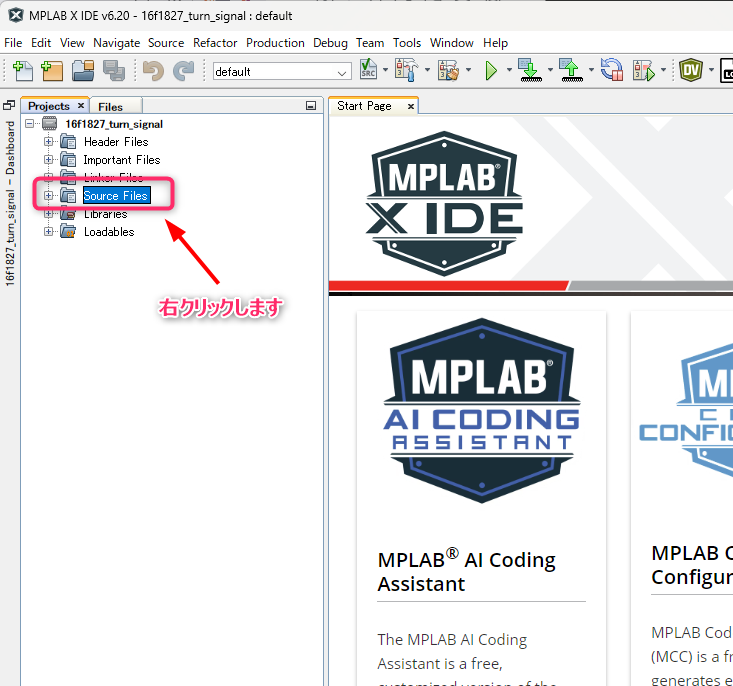Click the MPLAB X IDE banner logo
Image resolution: width=733 pixels, height=686 pixels.
[x=444, y=203]
